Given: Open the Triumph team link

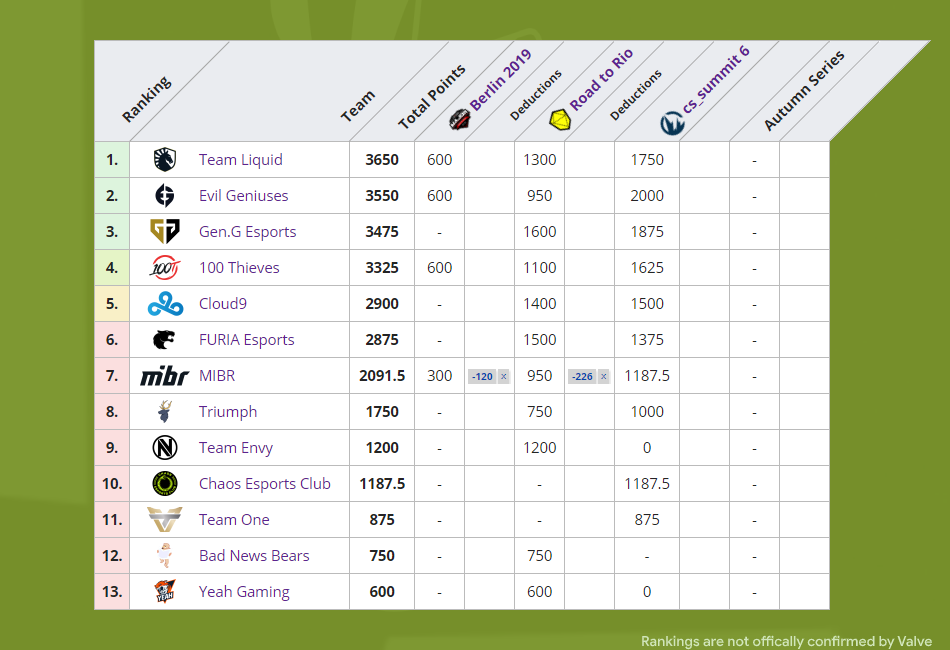Looking at the screenshot, I should pos(228,411).
